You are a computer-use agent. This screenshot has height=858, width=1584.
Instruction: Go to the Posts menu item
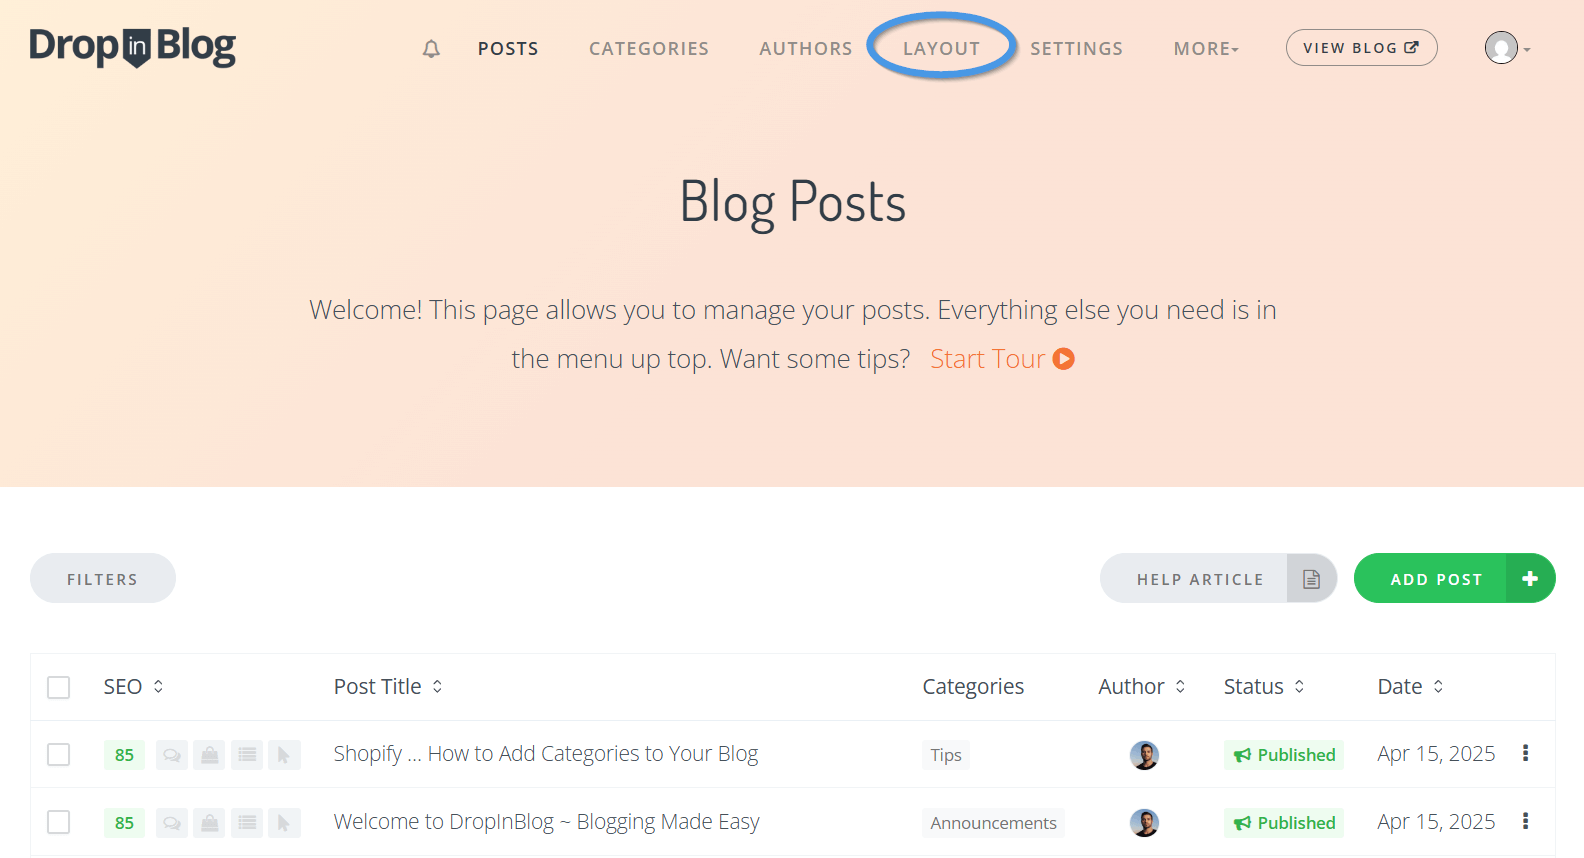coord(508,49)
